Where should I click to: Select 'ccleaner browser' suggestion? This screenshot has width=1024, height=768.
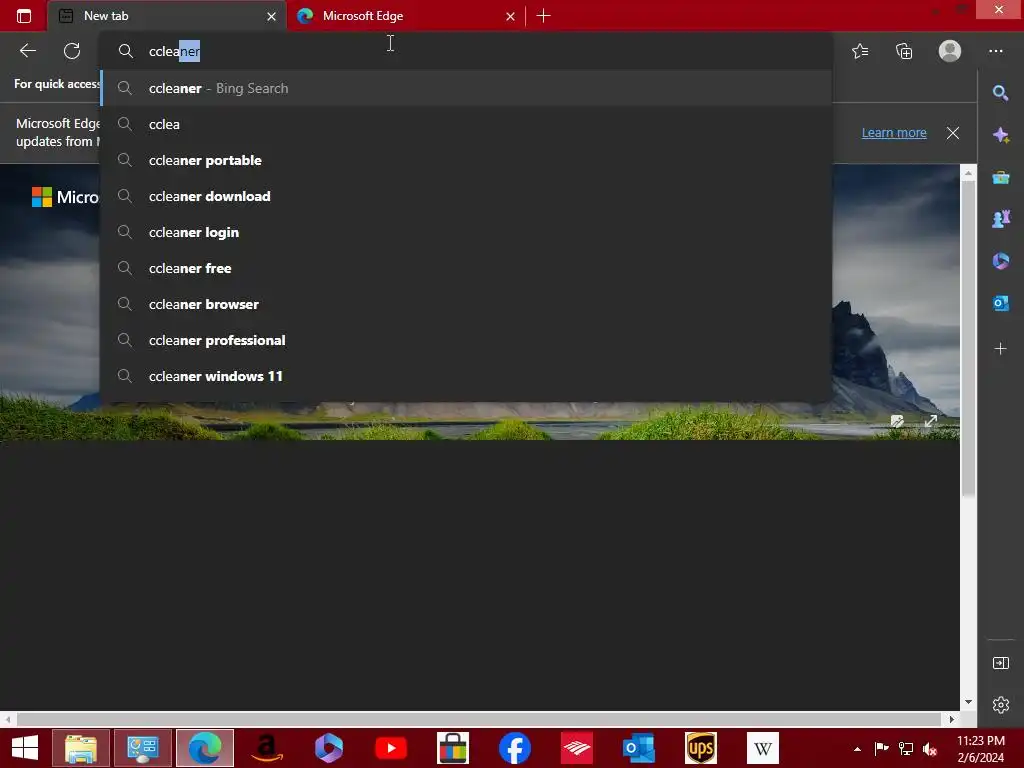click(x=466, y=304)
